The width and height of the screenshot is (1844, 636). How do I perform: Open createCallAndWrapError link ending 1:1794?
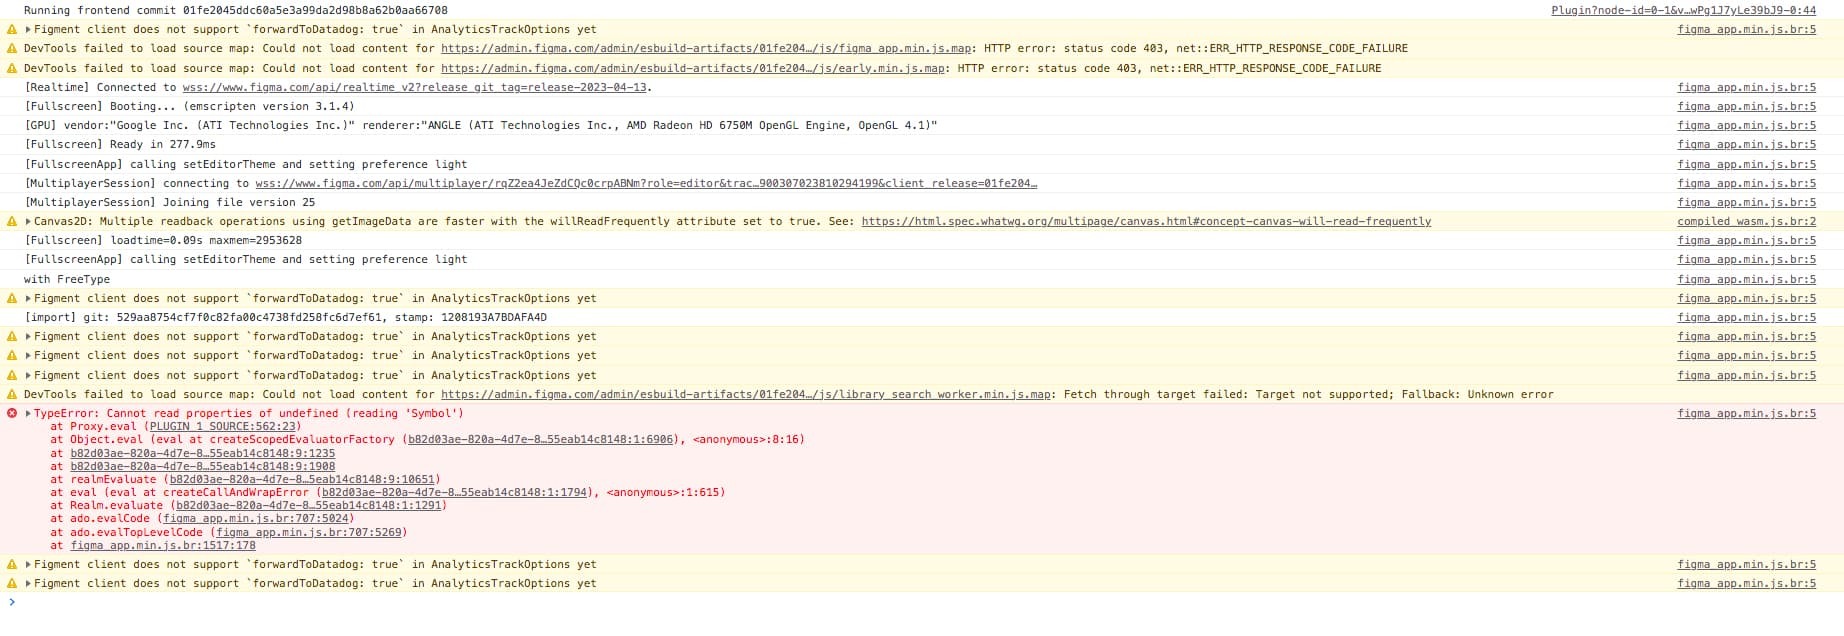pos(456,492)
